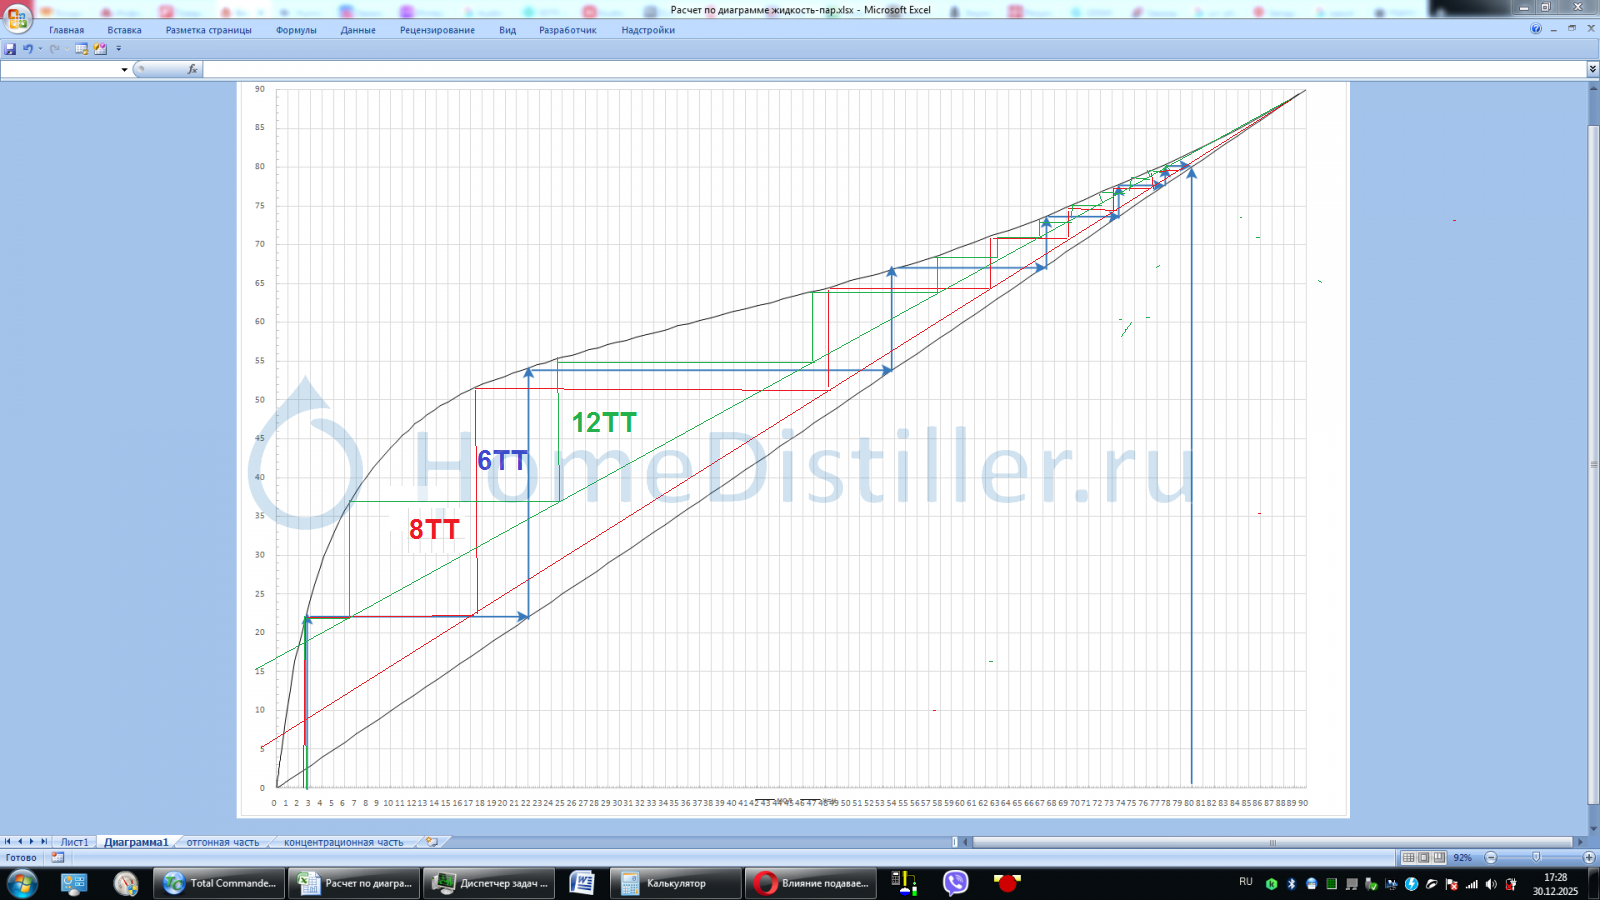
Task: Expand the formula bar with chevron
Action: pyautogui.click(x=1592, y=69)
